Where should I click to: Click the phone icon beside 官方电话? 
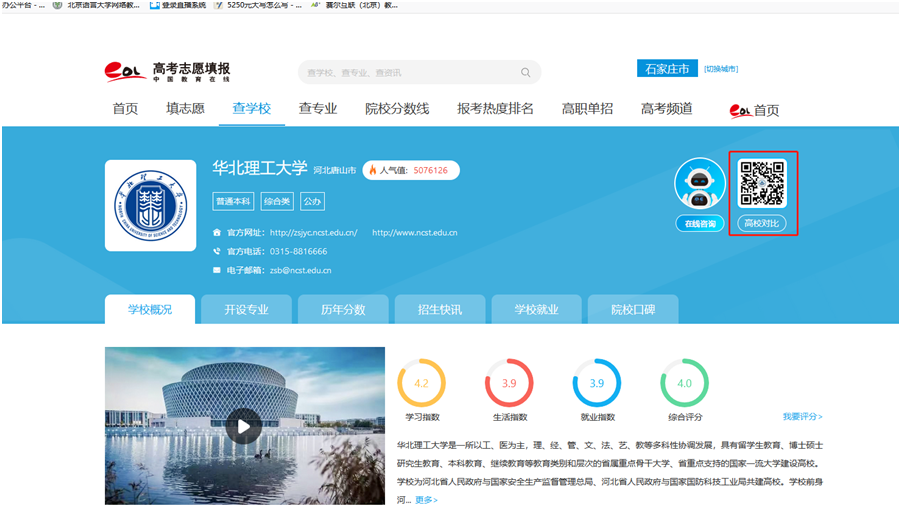217,251
